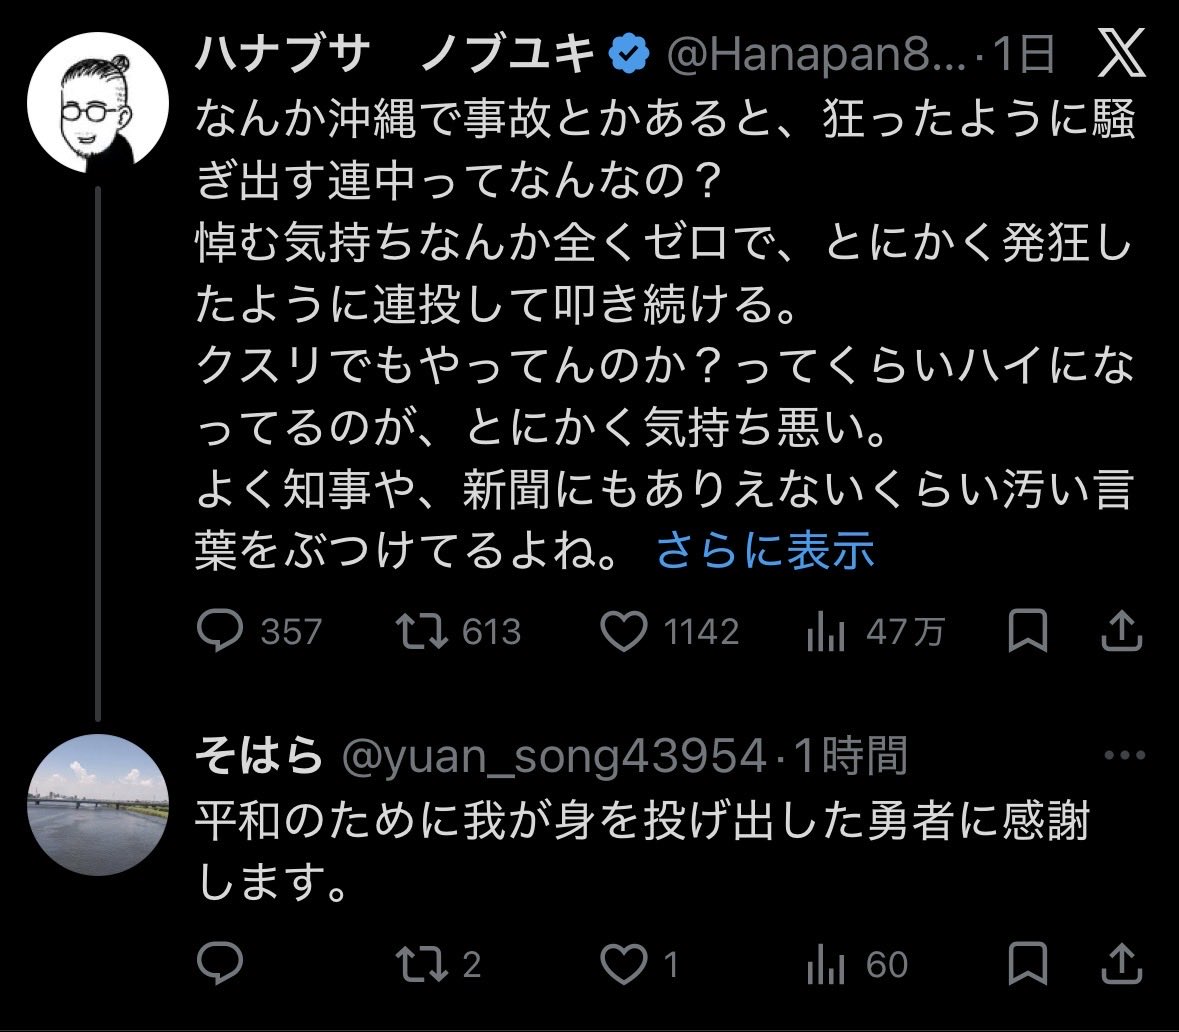Bookmark そはら's reply
The height and width of the screenshot is (1032, 1179).
(x=1027, y=965)
